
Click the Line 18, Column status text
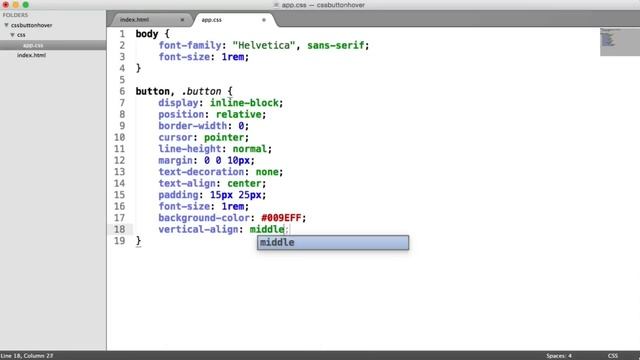click(27, 356)
